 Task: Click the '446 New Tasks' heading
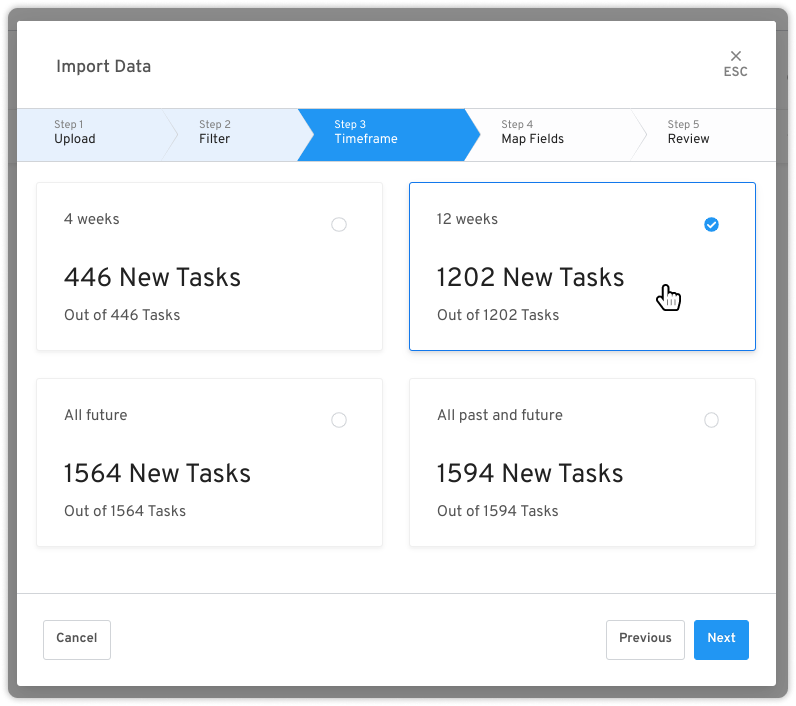[152, 278]
